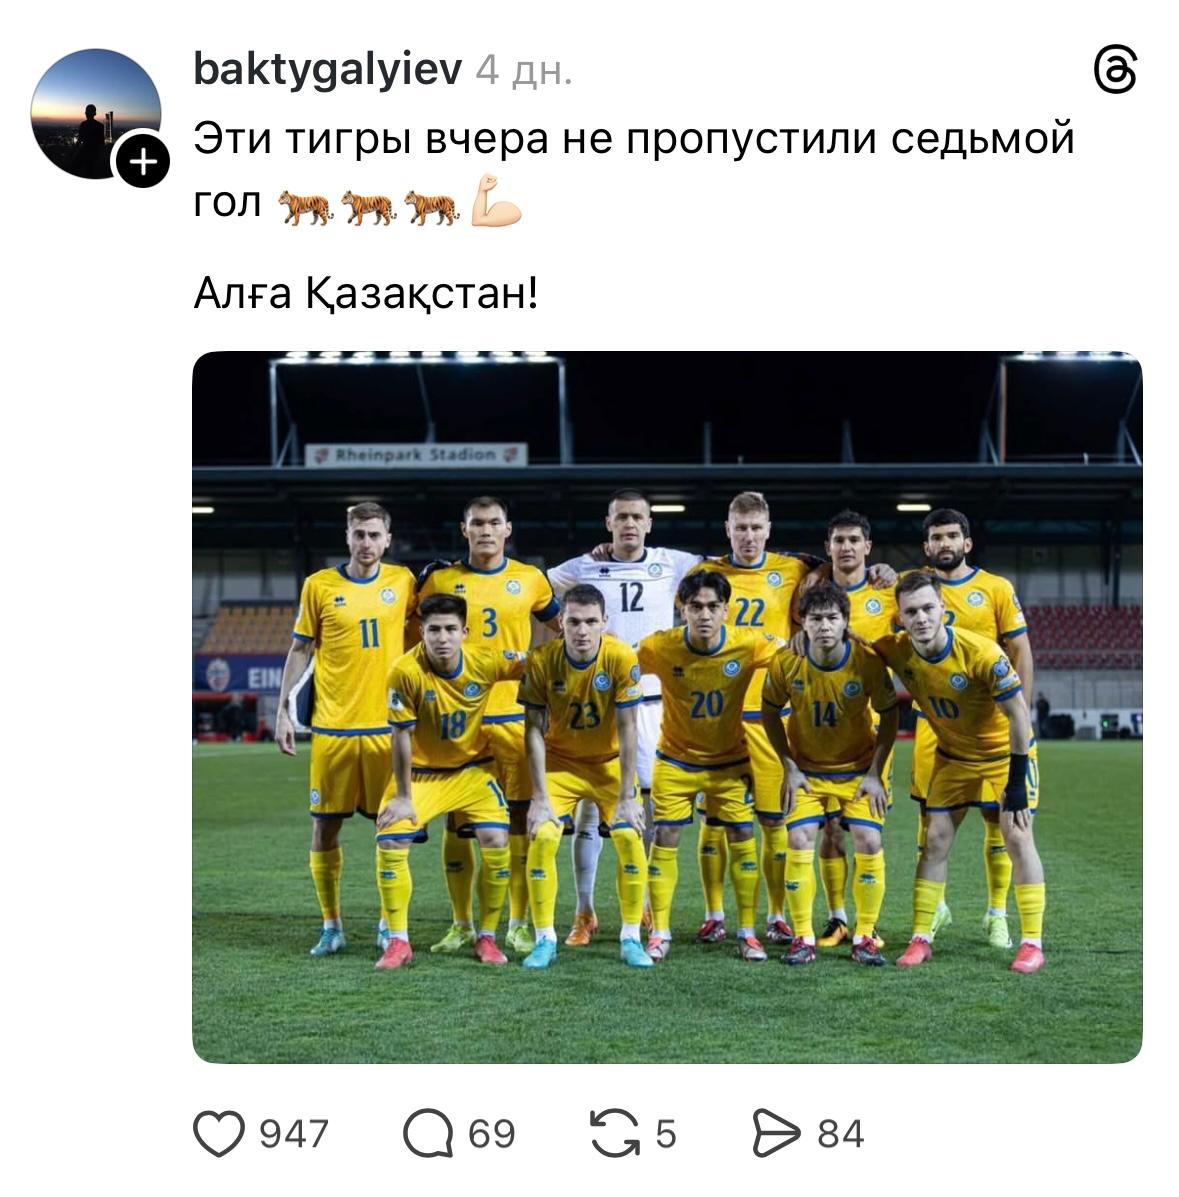Like the post with the heart icon
The width and height of the screenshot is (1179, 1197).
pos(219,1133)
